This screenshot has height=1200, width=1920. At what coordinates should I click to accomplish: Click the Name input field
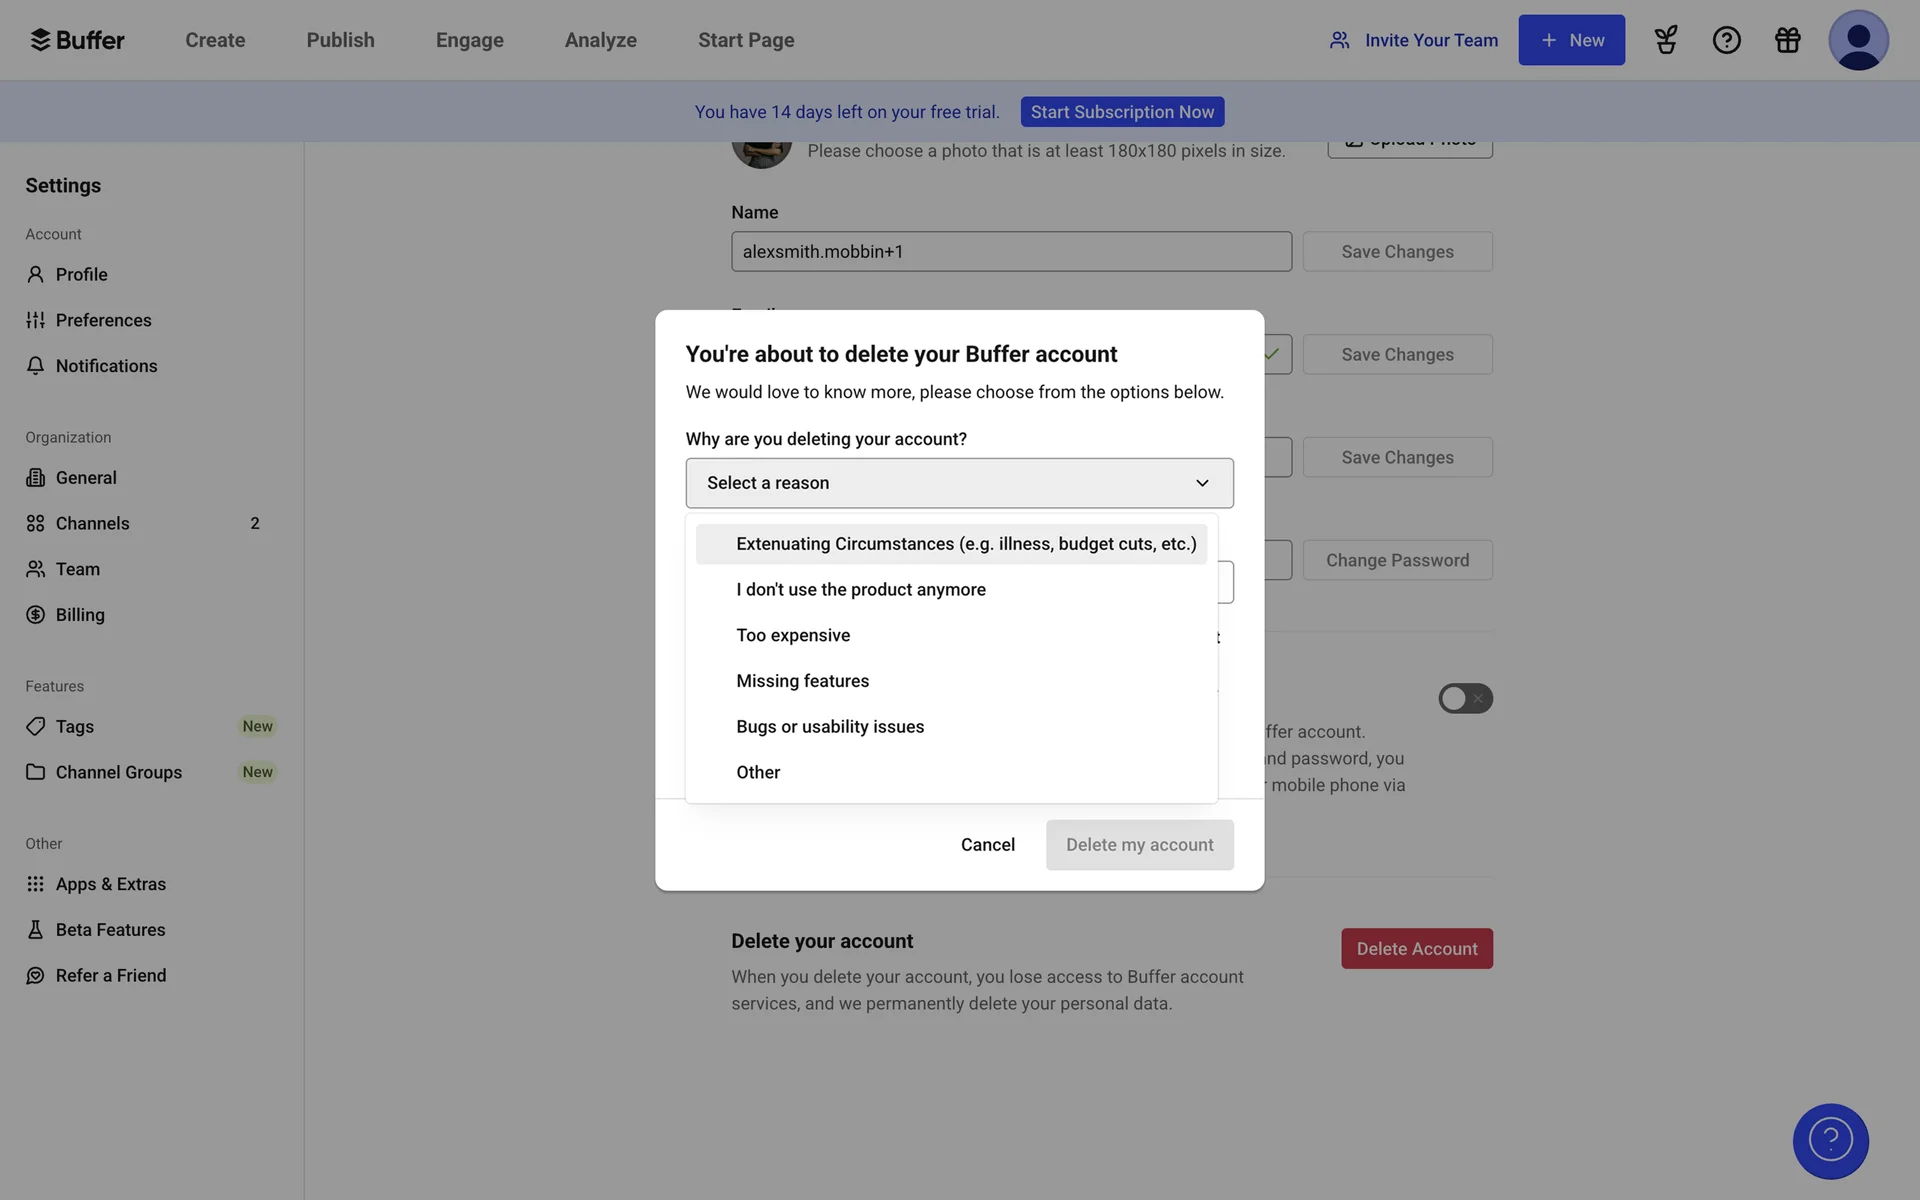pos(1010,252)
